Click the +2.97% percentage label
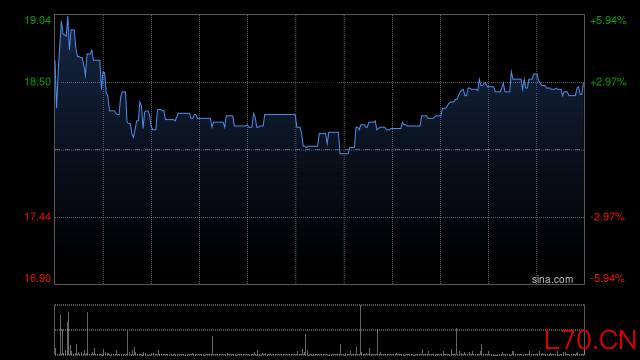This screenshot has height=360, width=640. point(608,82)
